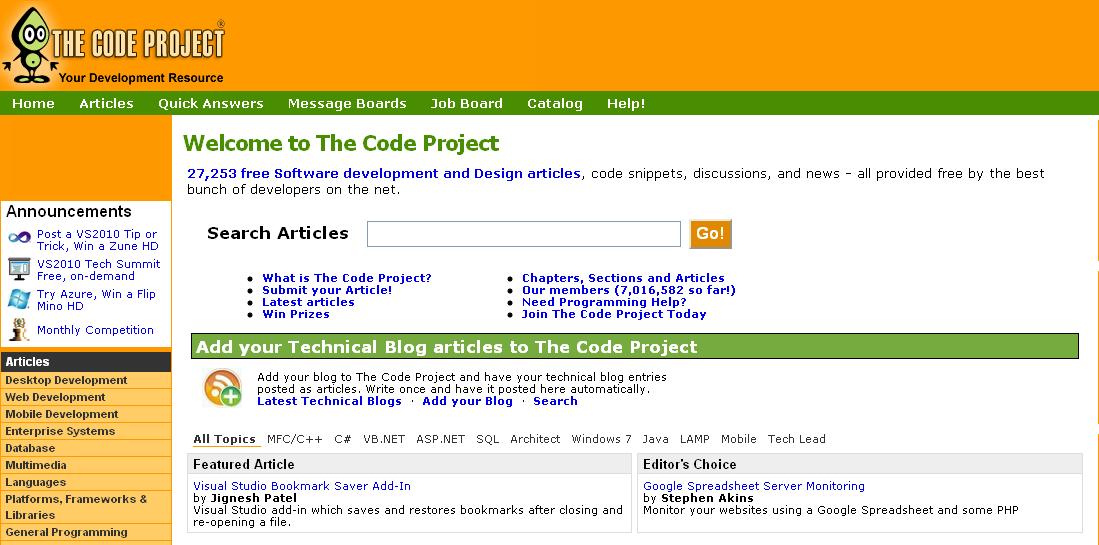Open Message Boards from nav bar

click(347, 104)
